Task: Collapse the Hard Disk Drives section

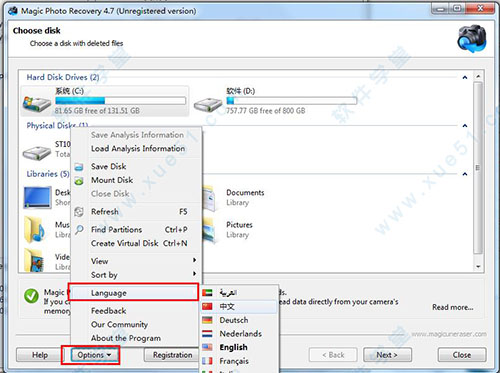Action: [x=465, y=77]
